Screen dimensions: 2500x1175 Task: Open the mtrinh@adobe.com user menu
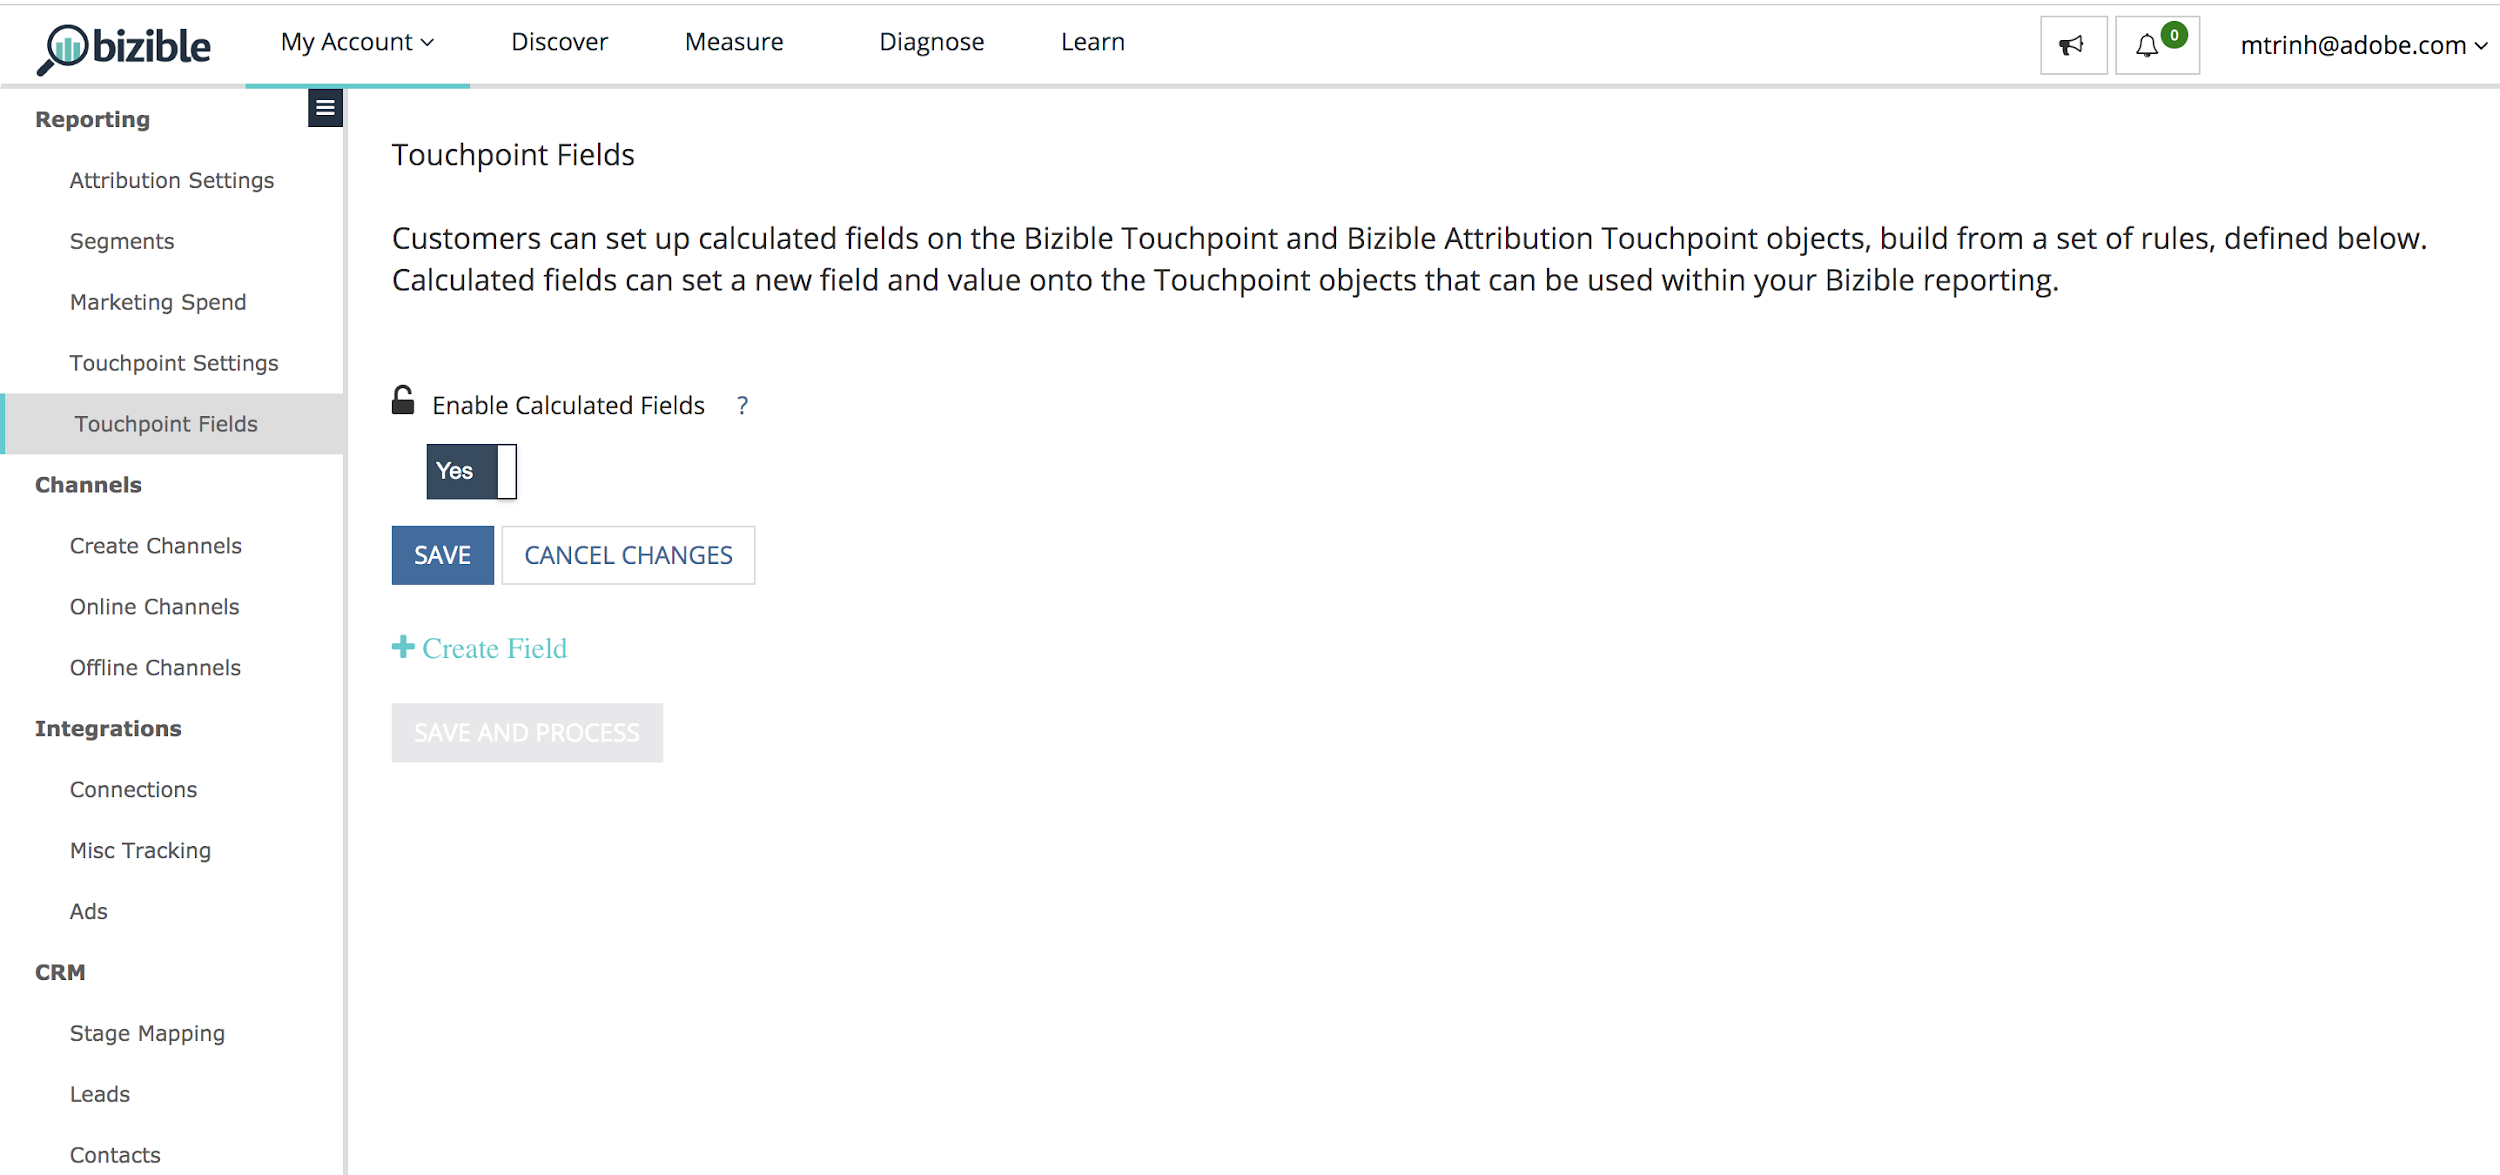tap(2362, 45)
